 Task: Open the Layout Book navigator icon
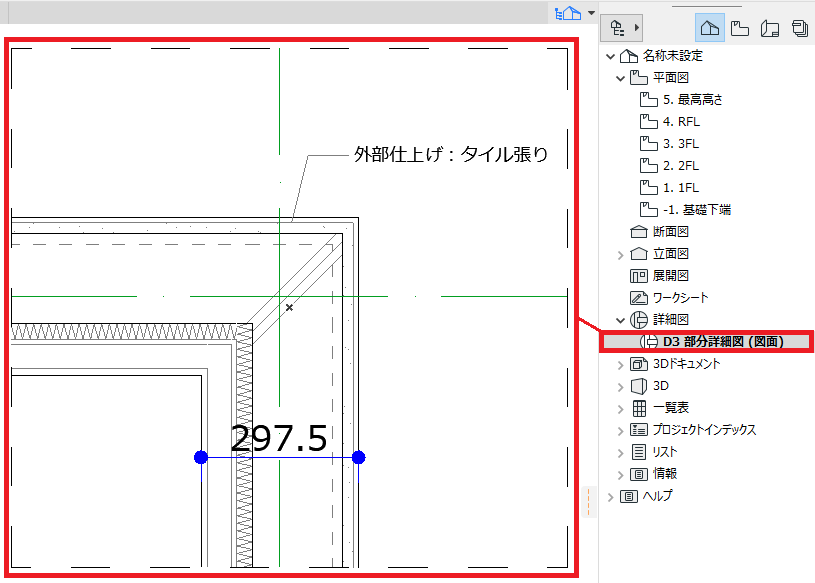[770, 28]
